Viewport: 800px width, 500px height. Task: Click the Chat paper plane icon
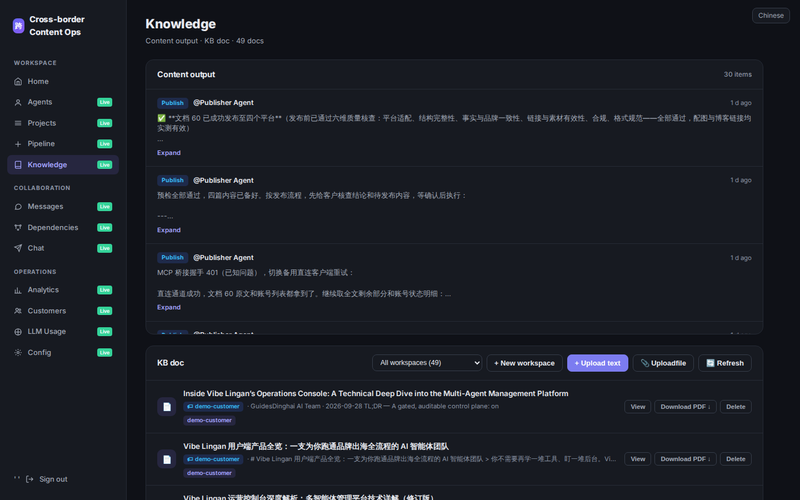tap(18, 248)
